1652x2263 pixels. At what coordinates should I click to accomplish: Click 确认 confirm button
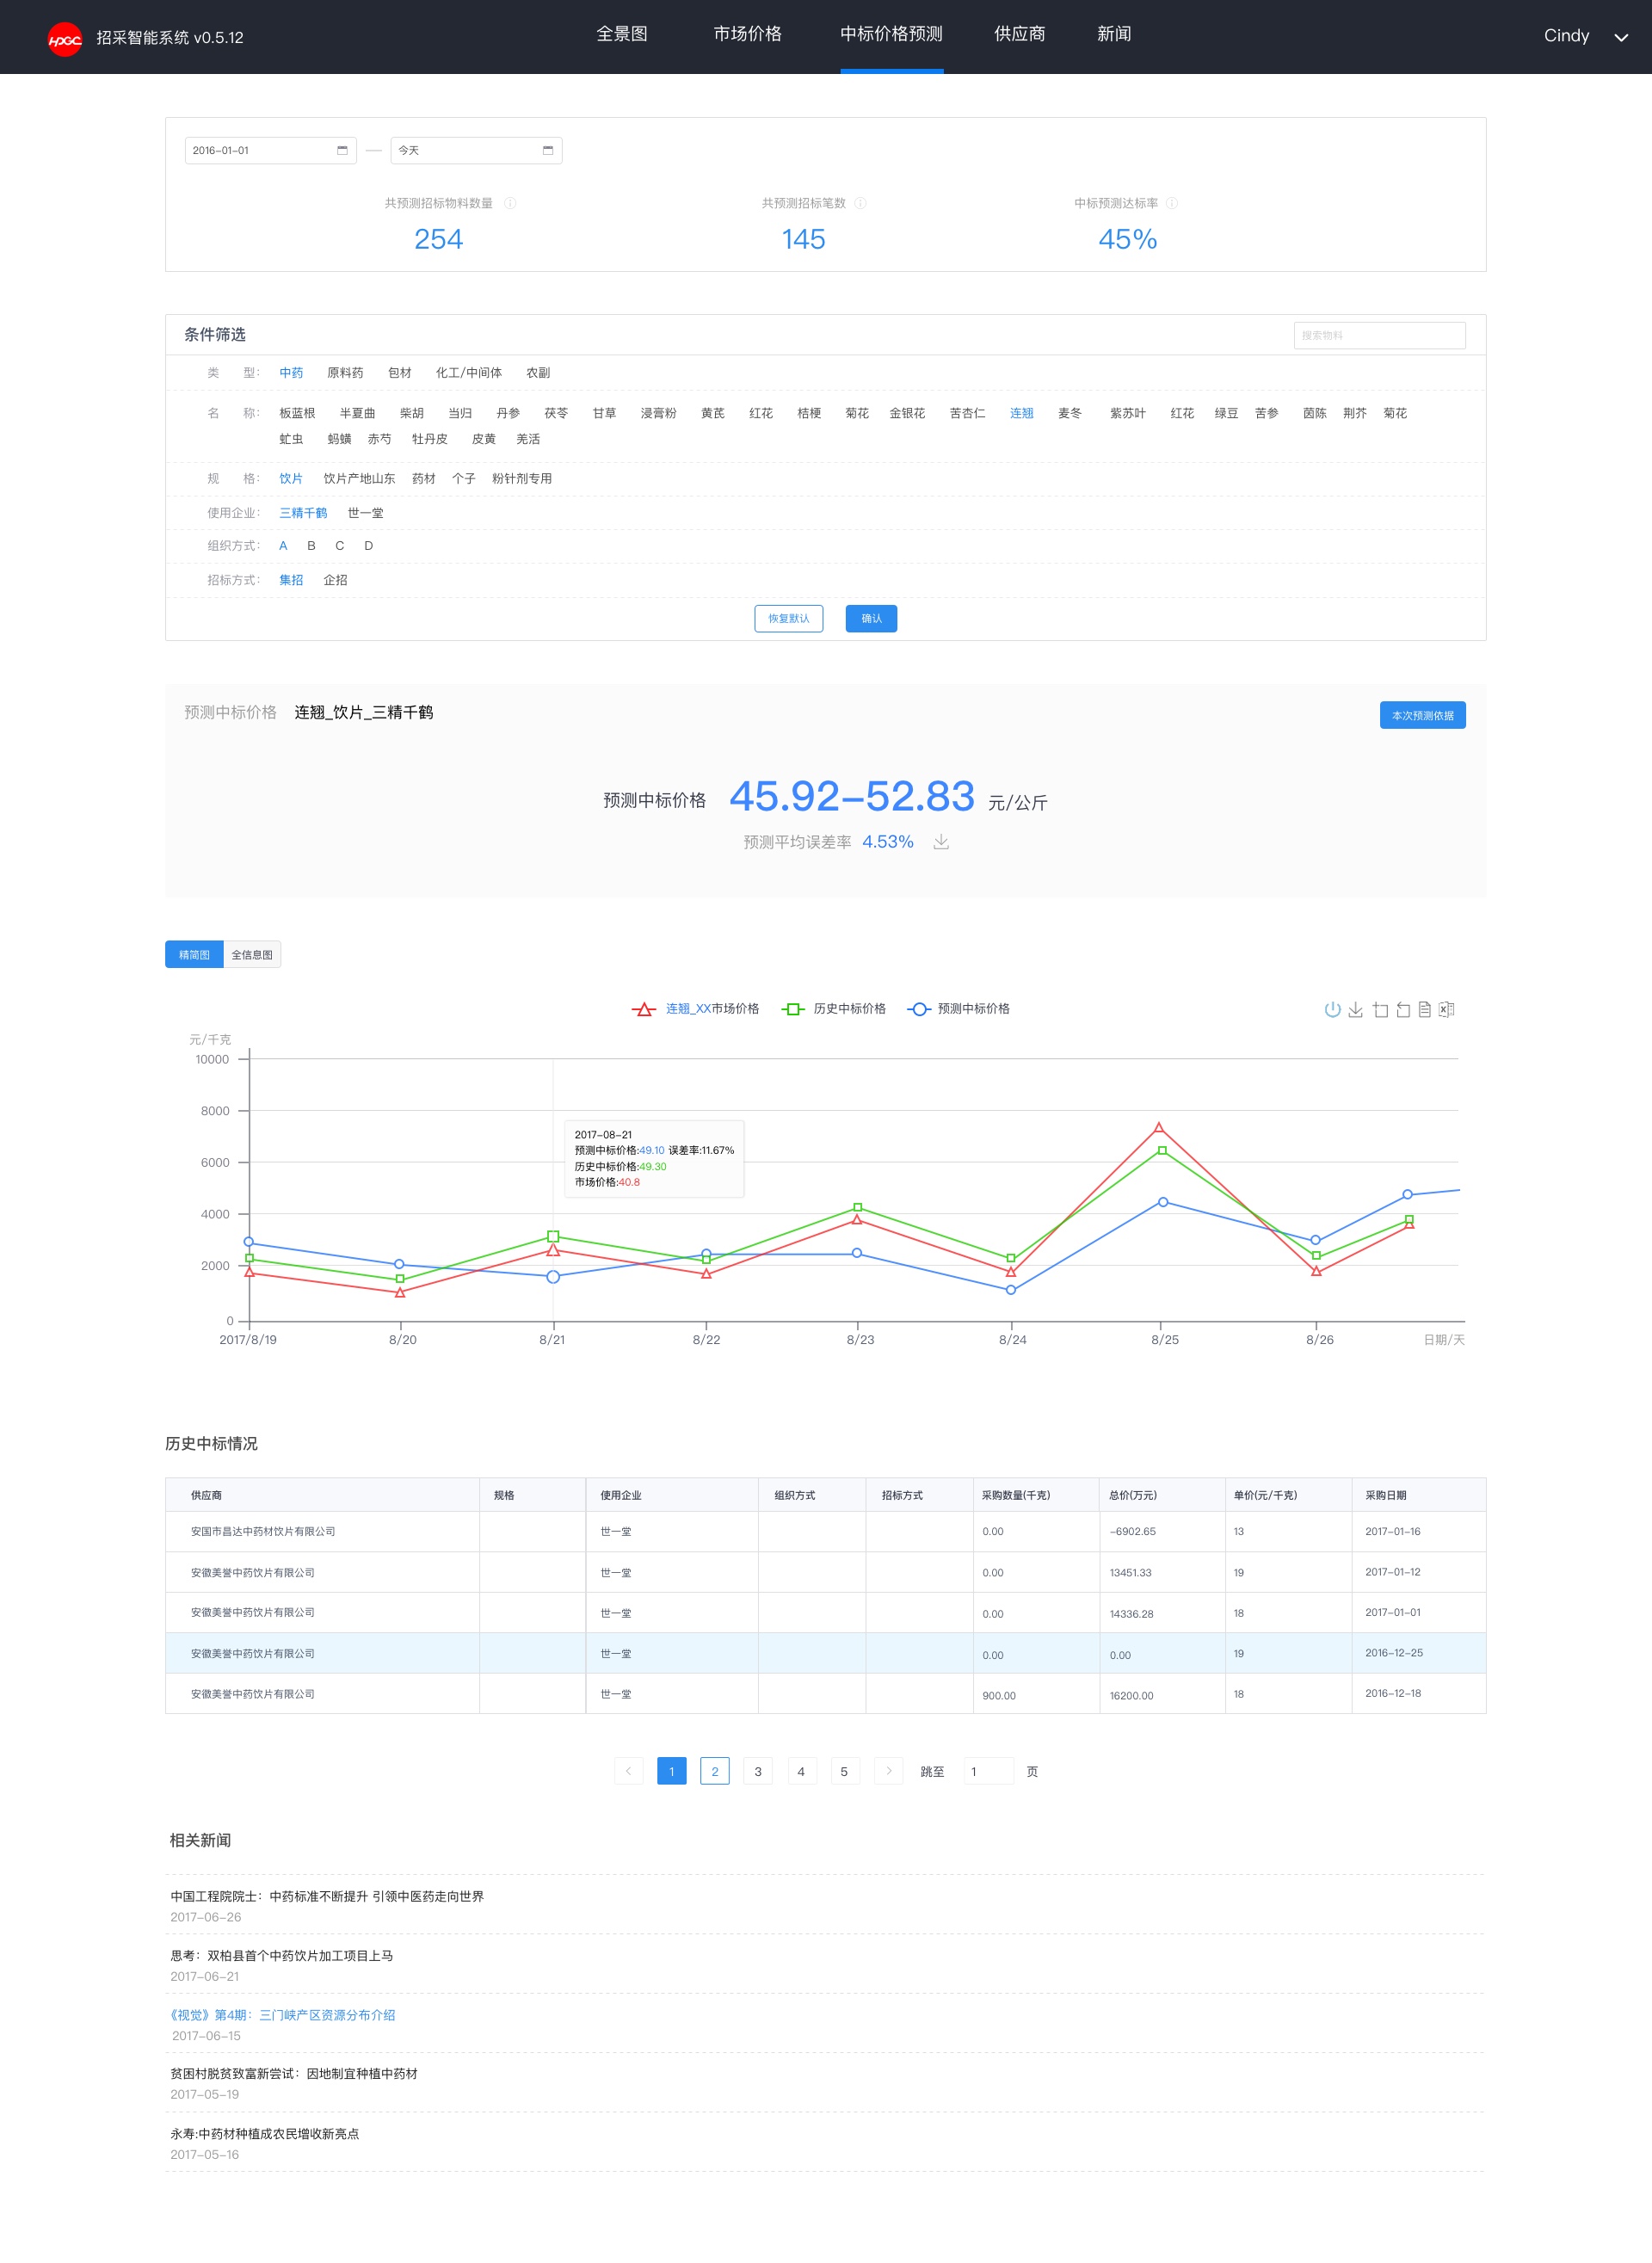tap(871, 619)
